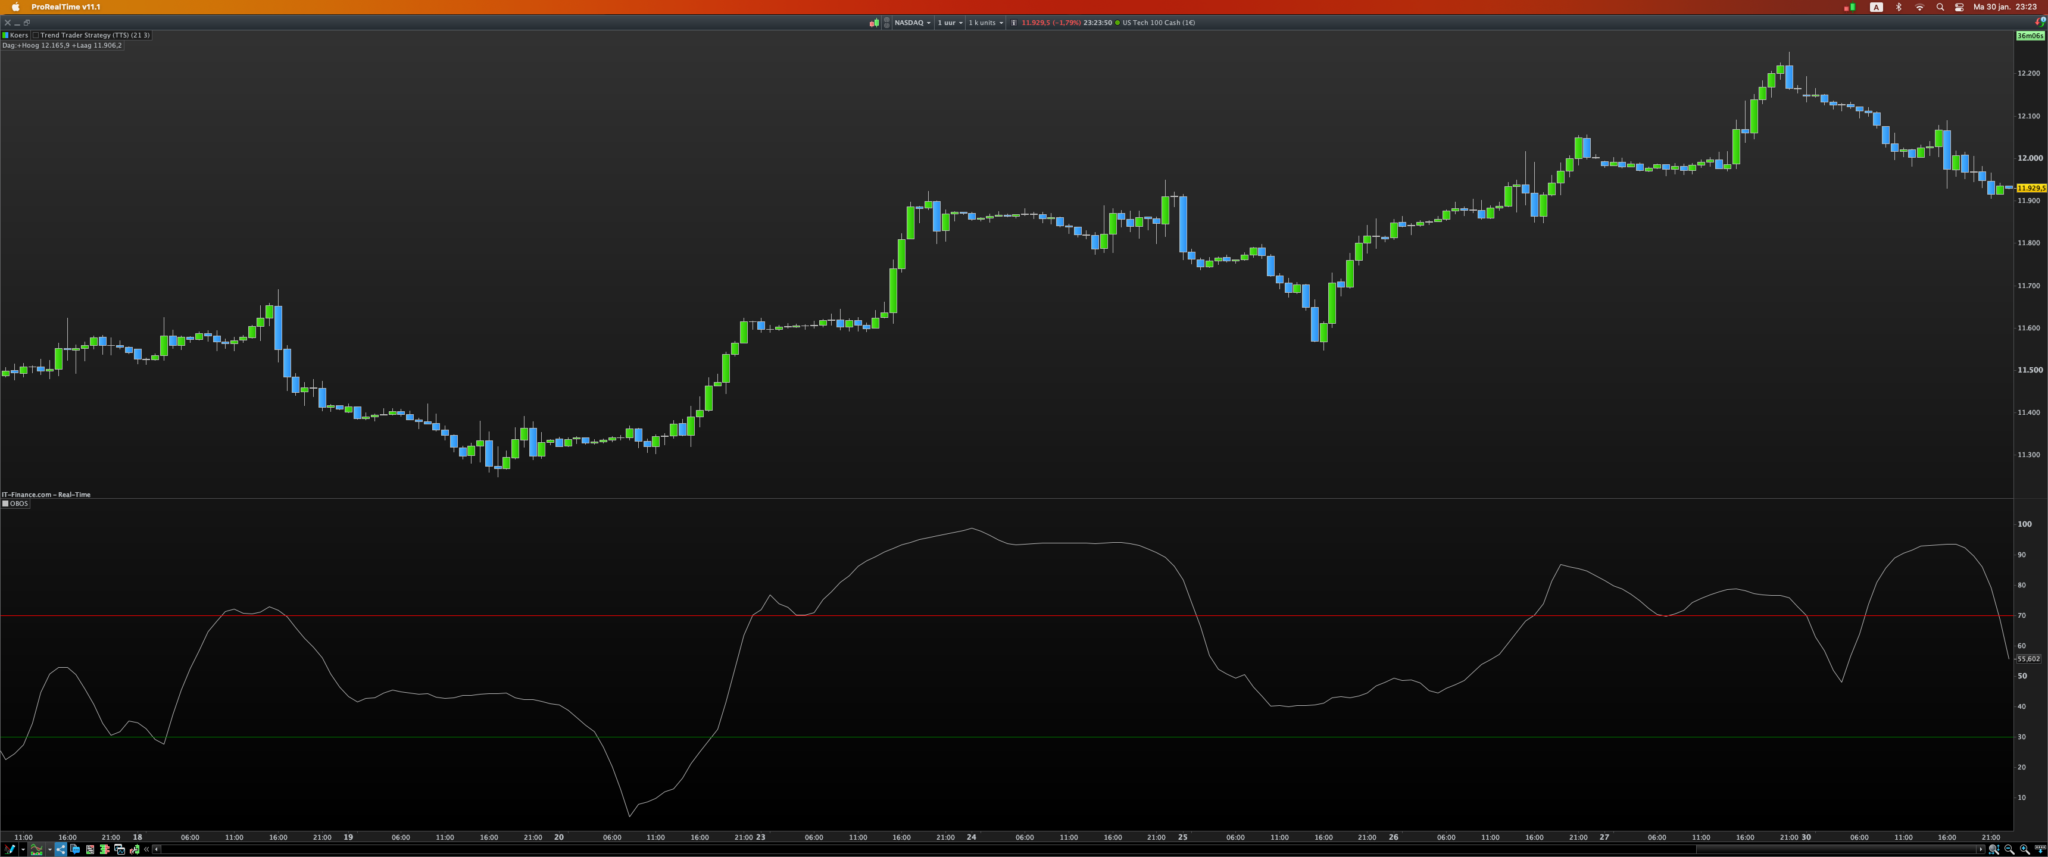
Task: Click the date label 23 on time axis
Action: coord(761,837)
